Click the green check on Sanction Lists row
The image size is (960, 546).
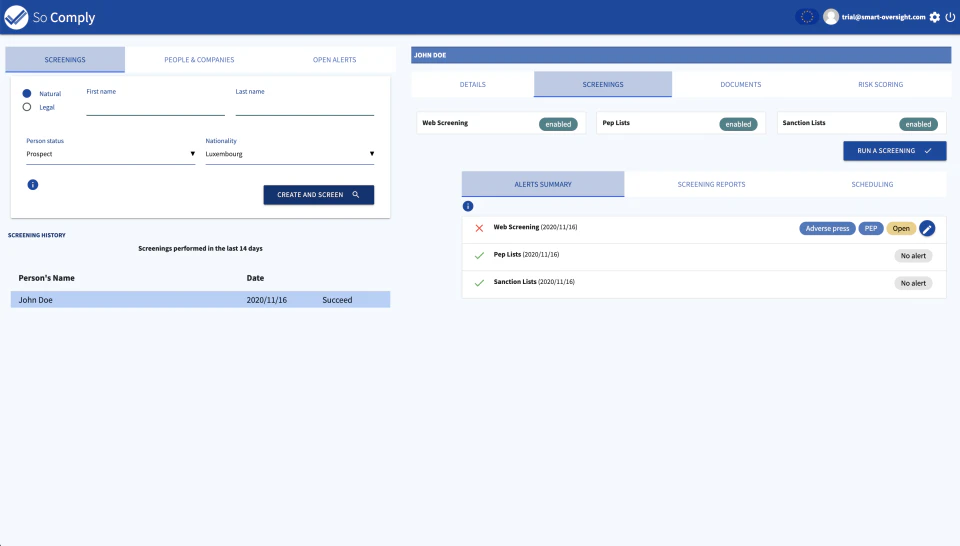[479, 283]
